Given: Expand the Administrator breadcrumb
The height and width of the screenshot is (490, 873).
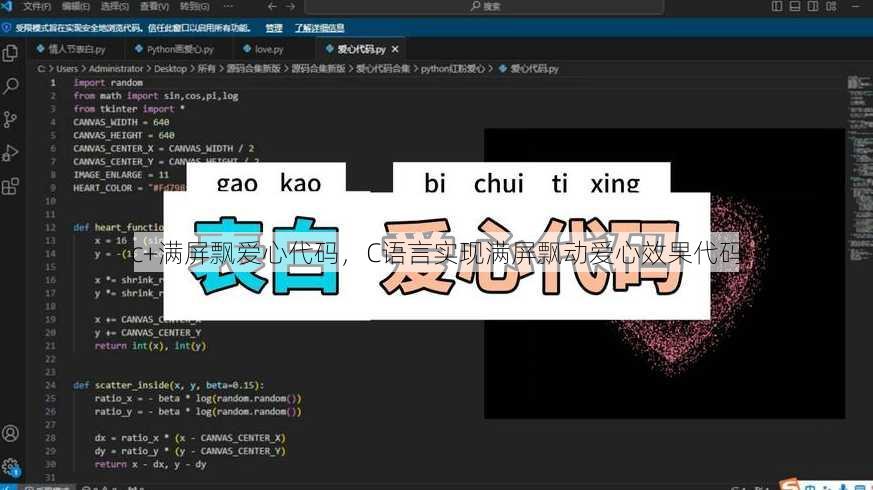Looking at the screenshot, I should click(116, 68).
